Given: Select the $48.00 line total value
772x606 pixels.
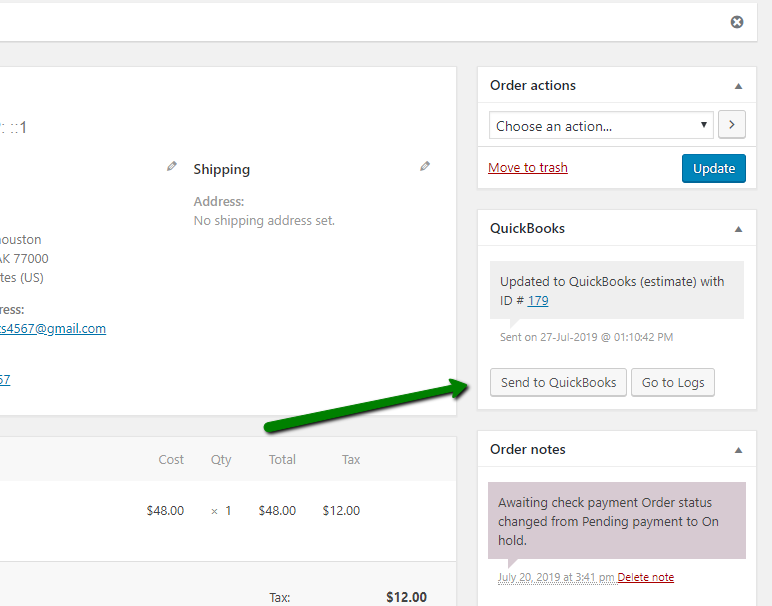Looking at the screenshot, I should tap(277, 510).
